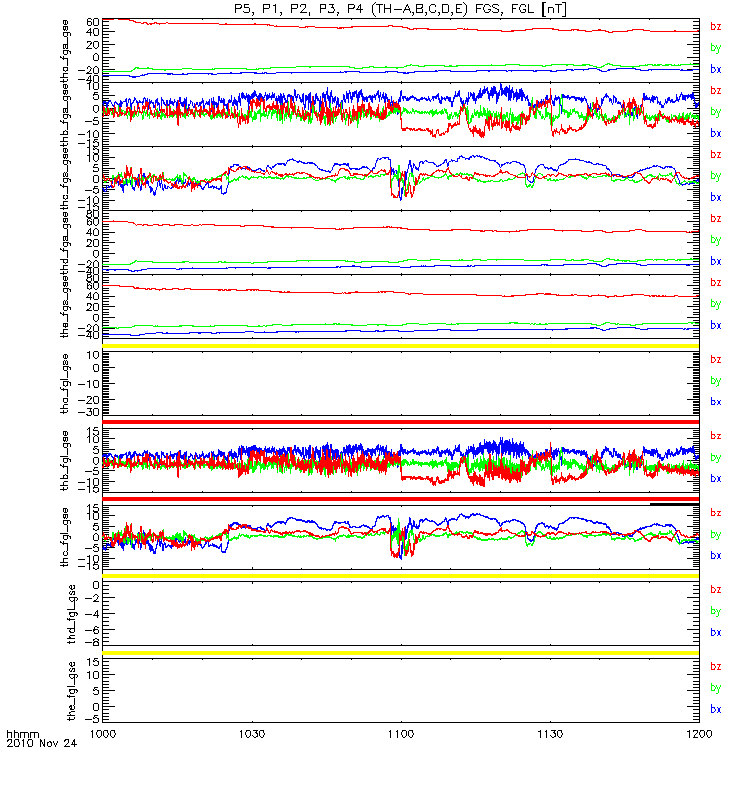Image resolution: width=750 pixels, height=800 pixels.
Task: Click the thb_fgl_gse y-axis title
Action: pos(65,460)
